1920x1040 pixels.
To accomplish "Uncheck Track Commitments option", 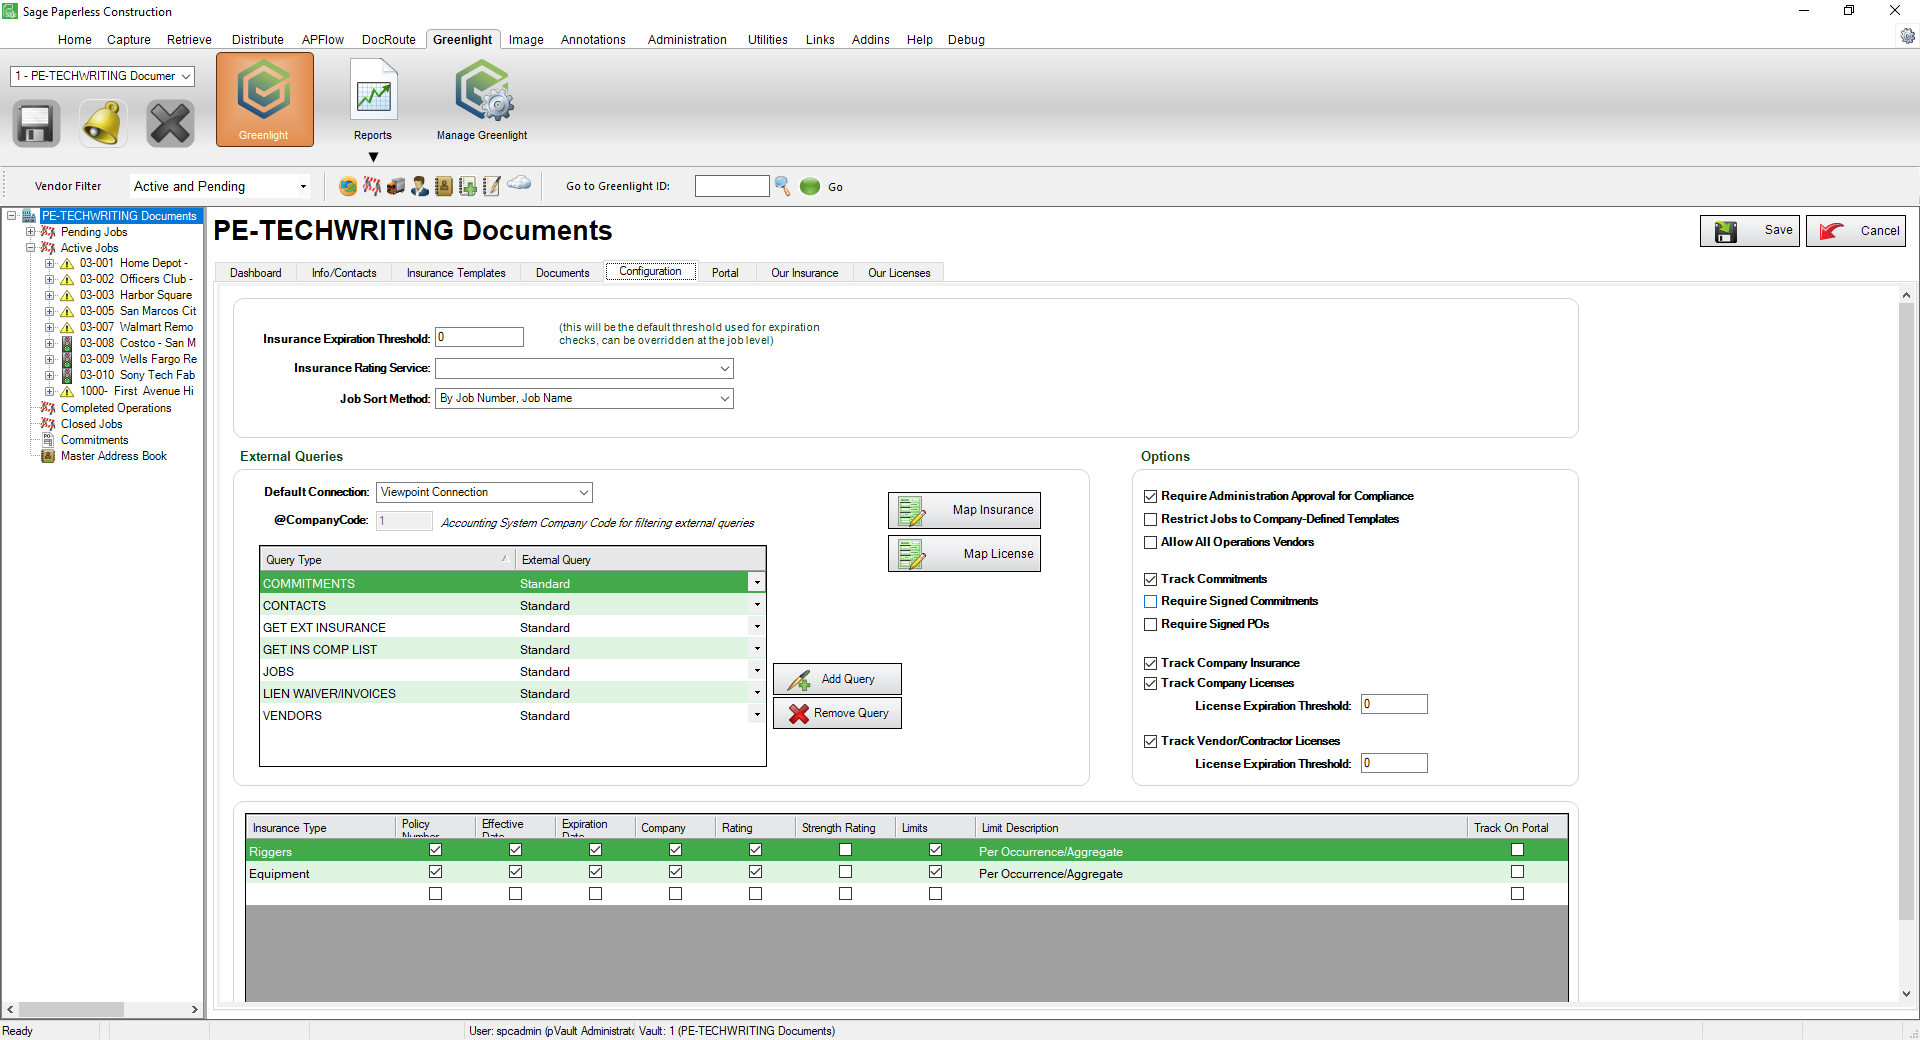I will 1150,579.
